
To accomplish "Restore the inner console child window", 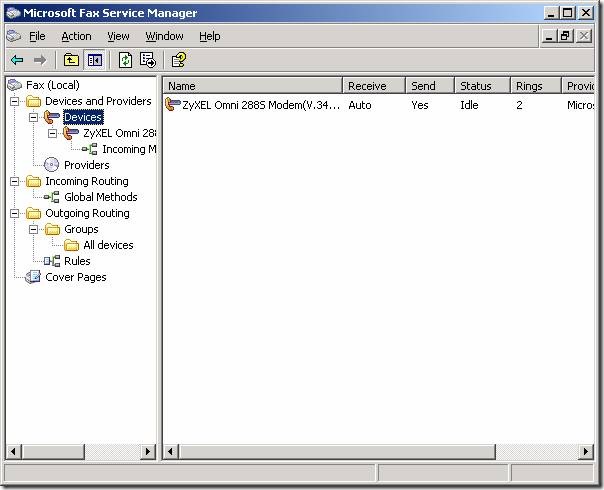I will pos(566,37).
